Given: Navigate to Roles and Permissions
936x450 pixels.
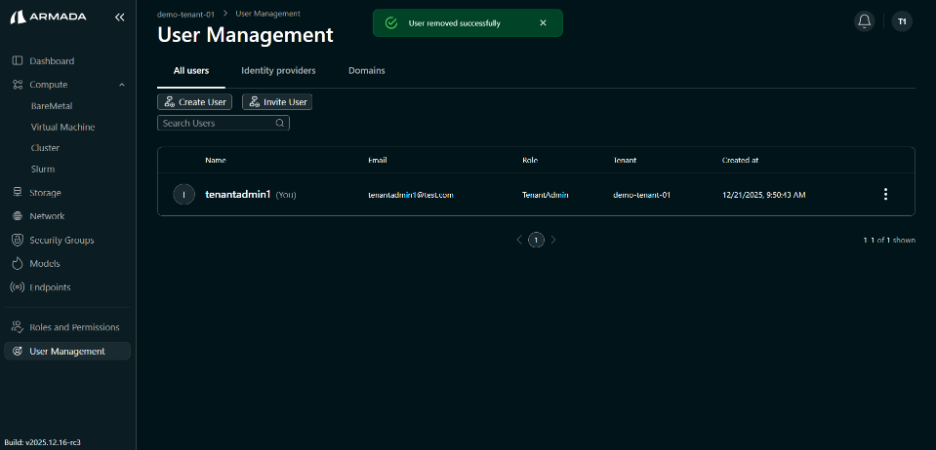Looking at the screenshot, I should click(x=74, y=327).
